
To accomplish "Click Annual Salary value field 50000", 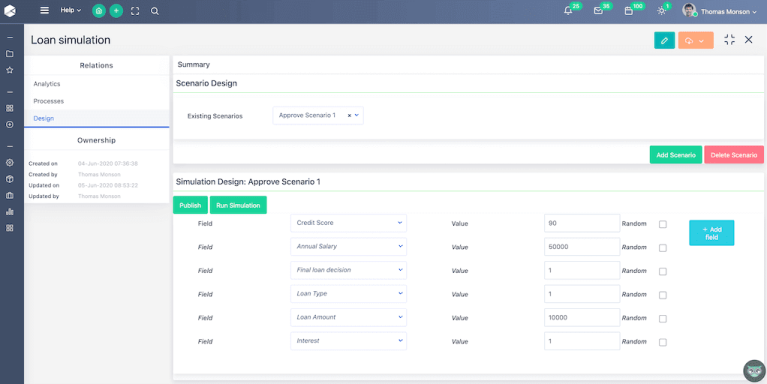I will 582,247.
